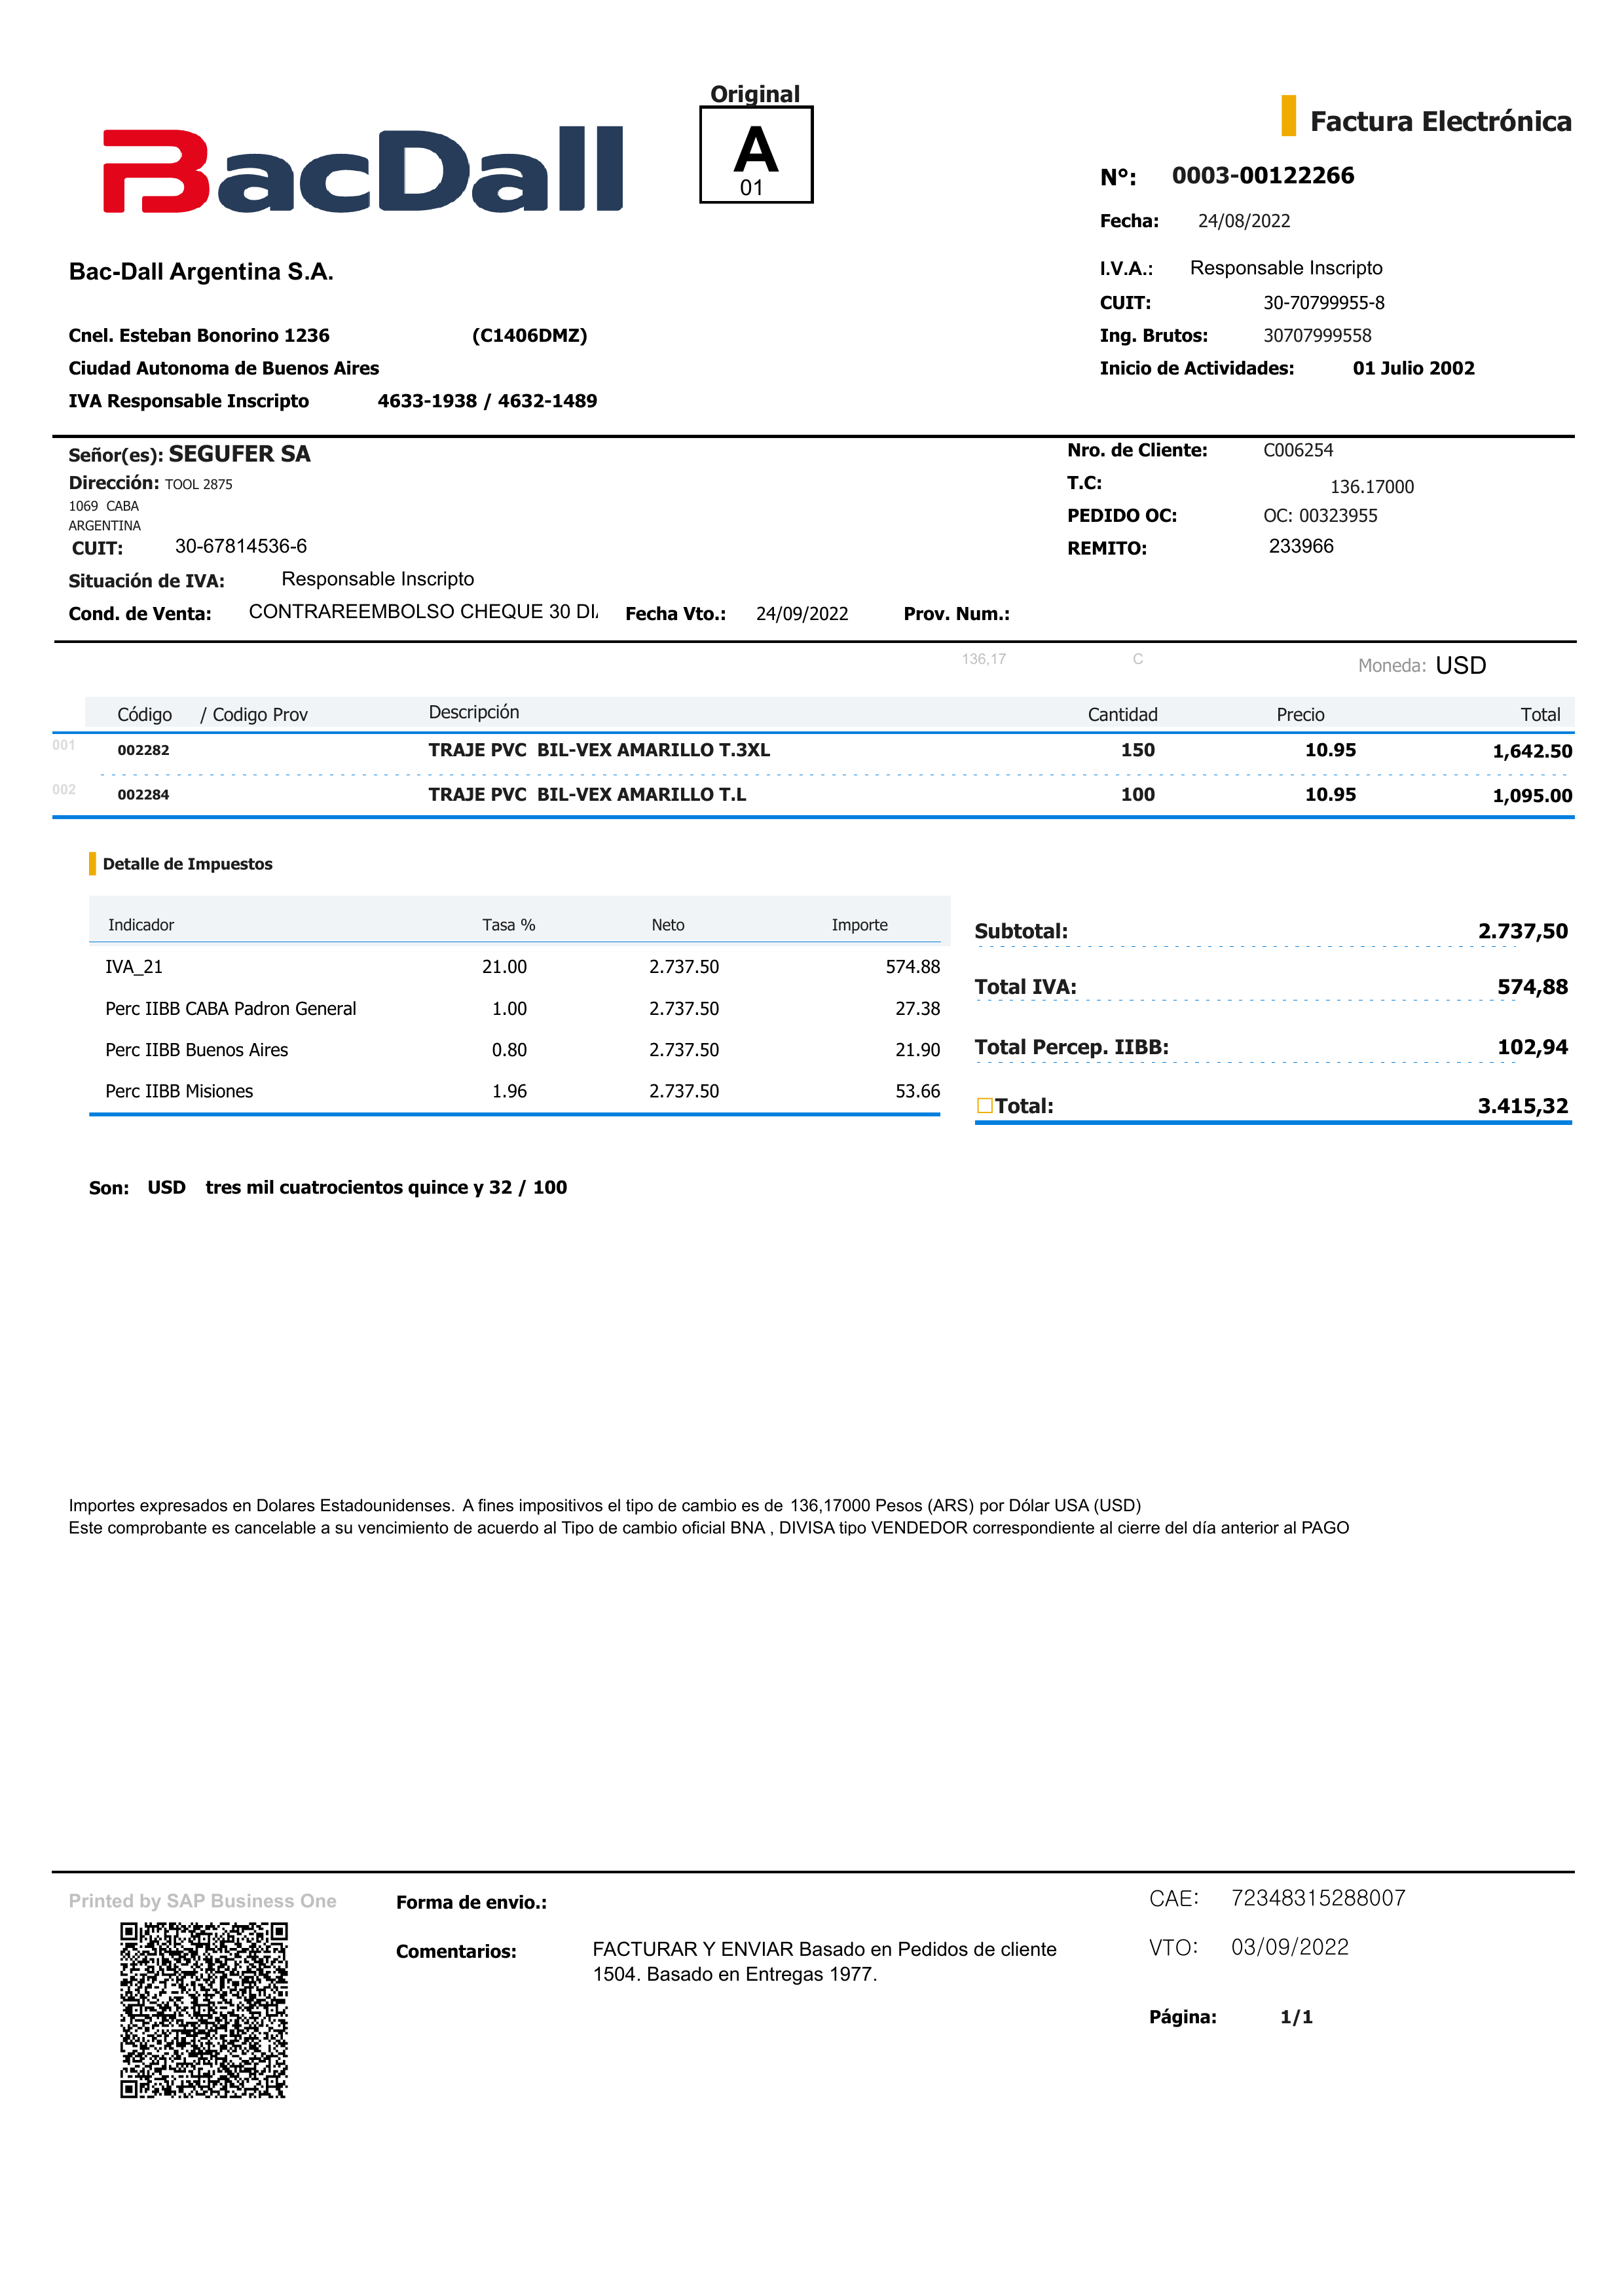Viewport: 1624px width, 2295px height.
Task: Click the small yellow square before Total
Action: pos(985,1105)
